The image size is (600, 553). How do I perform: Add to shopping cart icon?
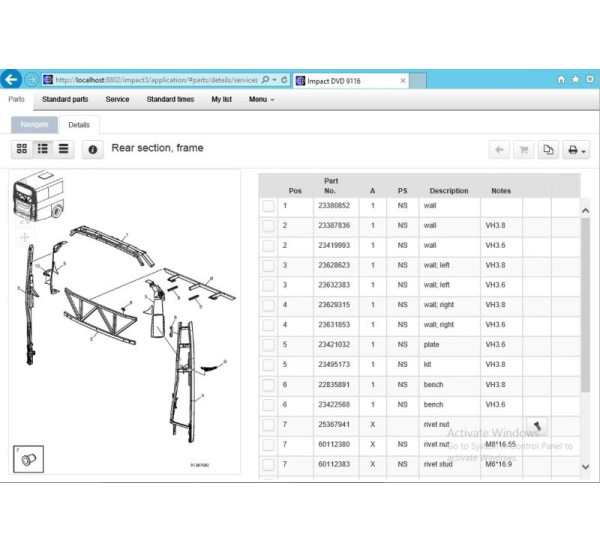tap(522, 150)
